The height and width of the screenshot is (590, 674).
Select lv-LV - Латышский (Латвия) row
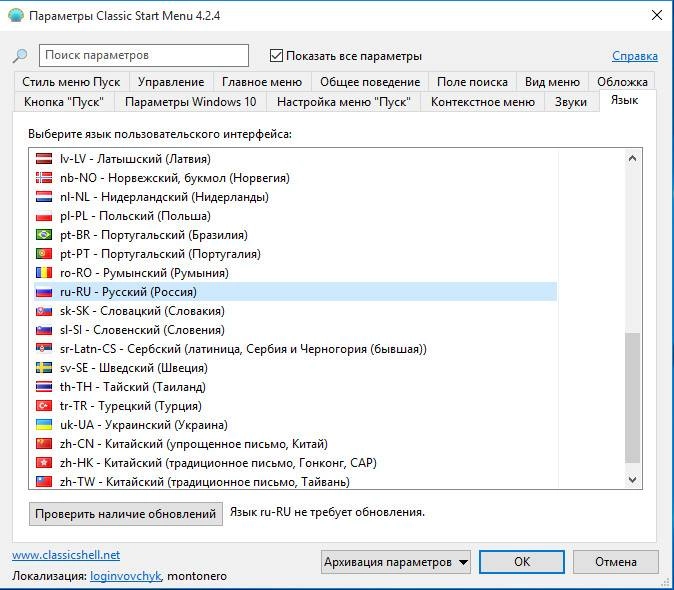(x=296, y=159)
